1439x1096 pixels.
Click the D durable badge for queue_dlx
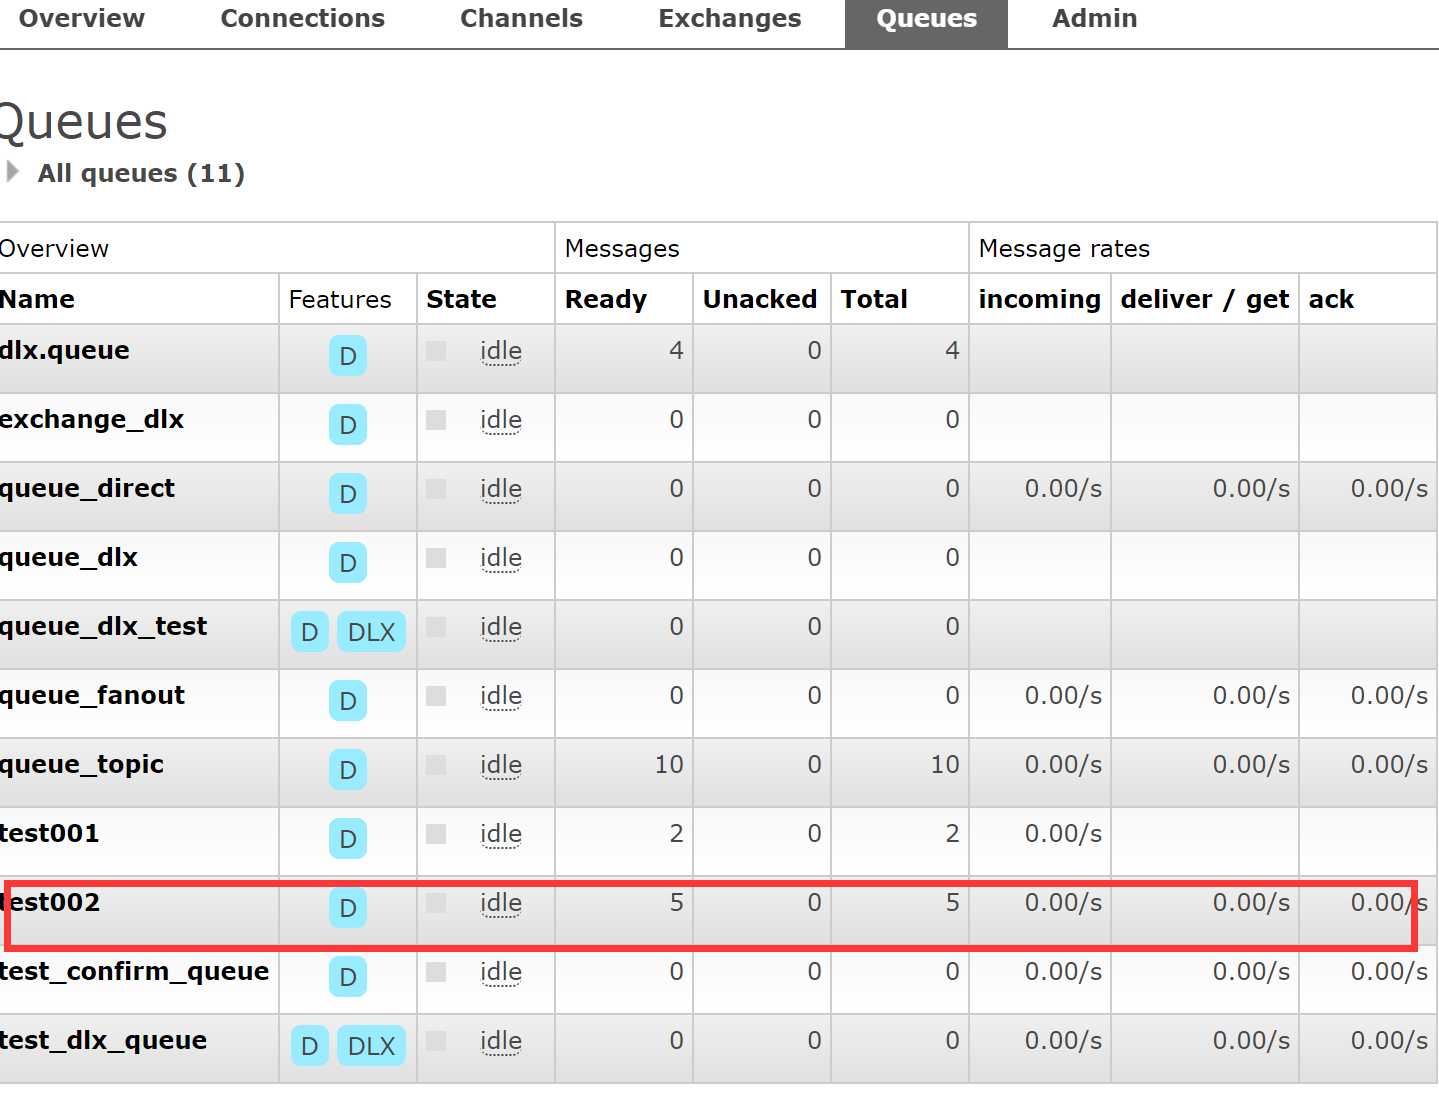point(348,563)
